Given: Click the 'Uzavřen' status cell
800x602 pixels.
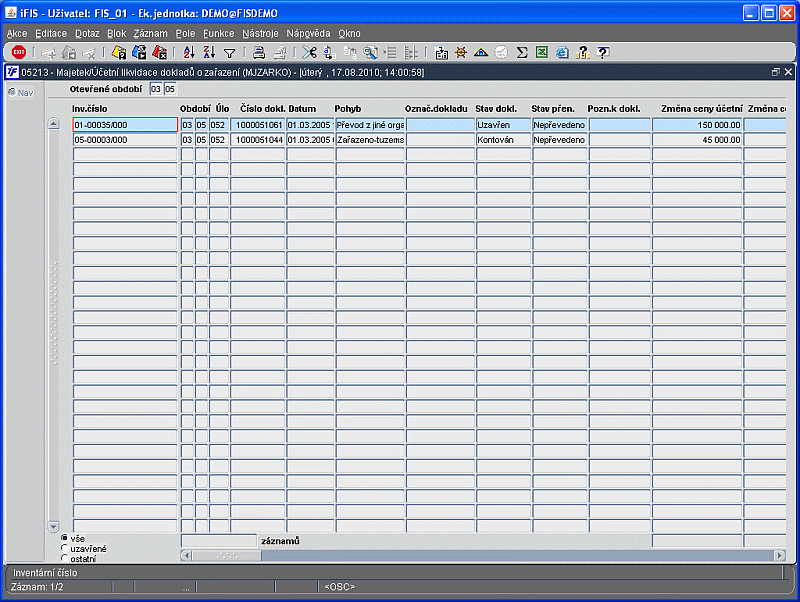Looking at the screenshot, I should coord(503,124).
